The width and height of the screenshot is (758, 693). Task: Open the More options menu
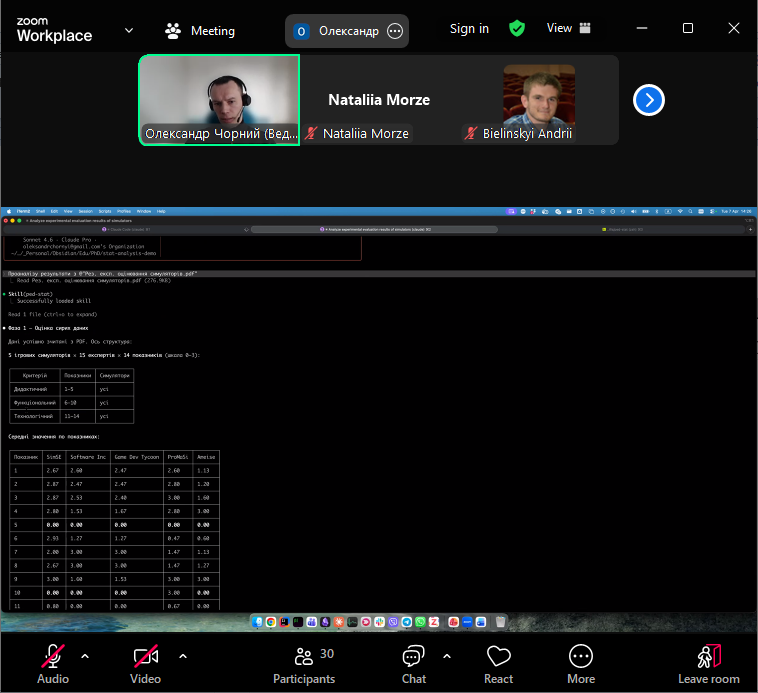580,664
